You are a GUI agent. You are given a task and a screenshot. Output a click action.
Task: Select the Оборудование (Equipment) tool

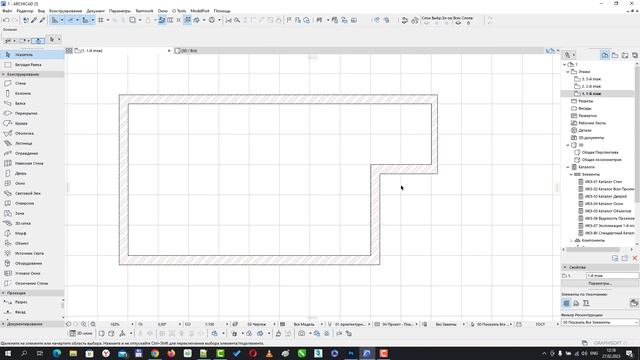(32, 263)
